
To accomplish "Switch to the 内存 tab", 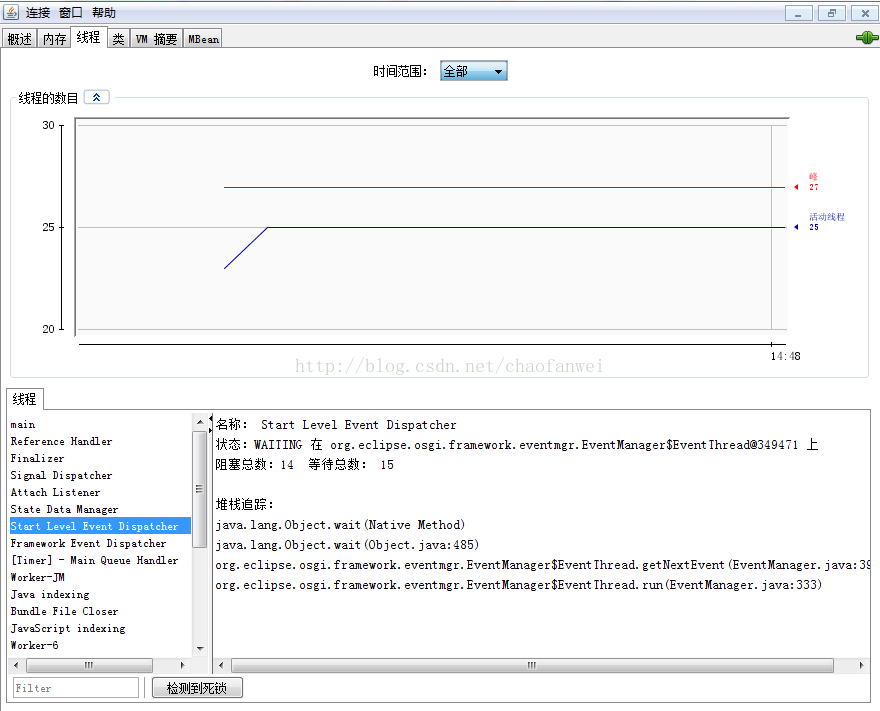I will click(54, 39).
